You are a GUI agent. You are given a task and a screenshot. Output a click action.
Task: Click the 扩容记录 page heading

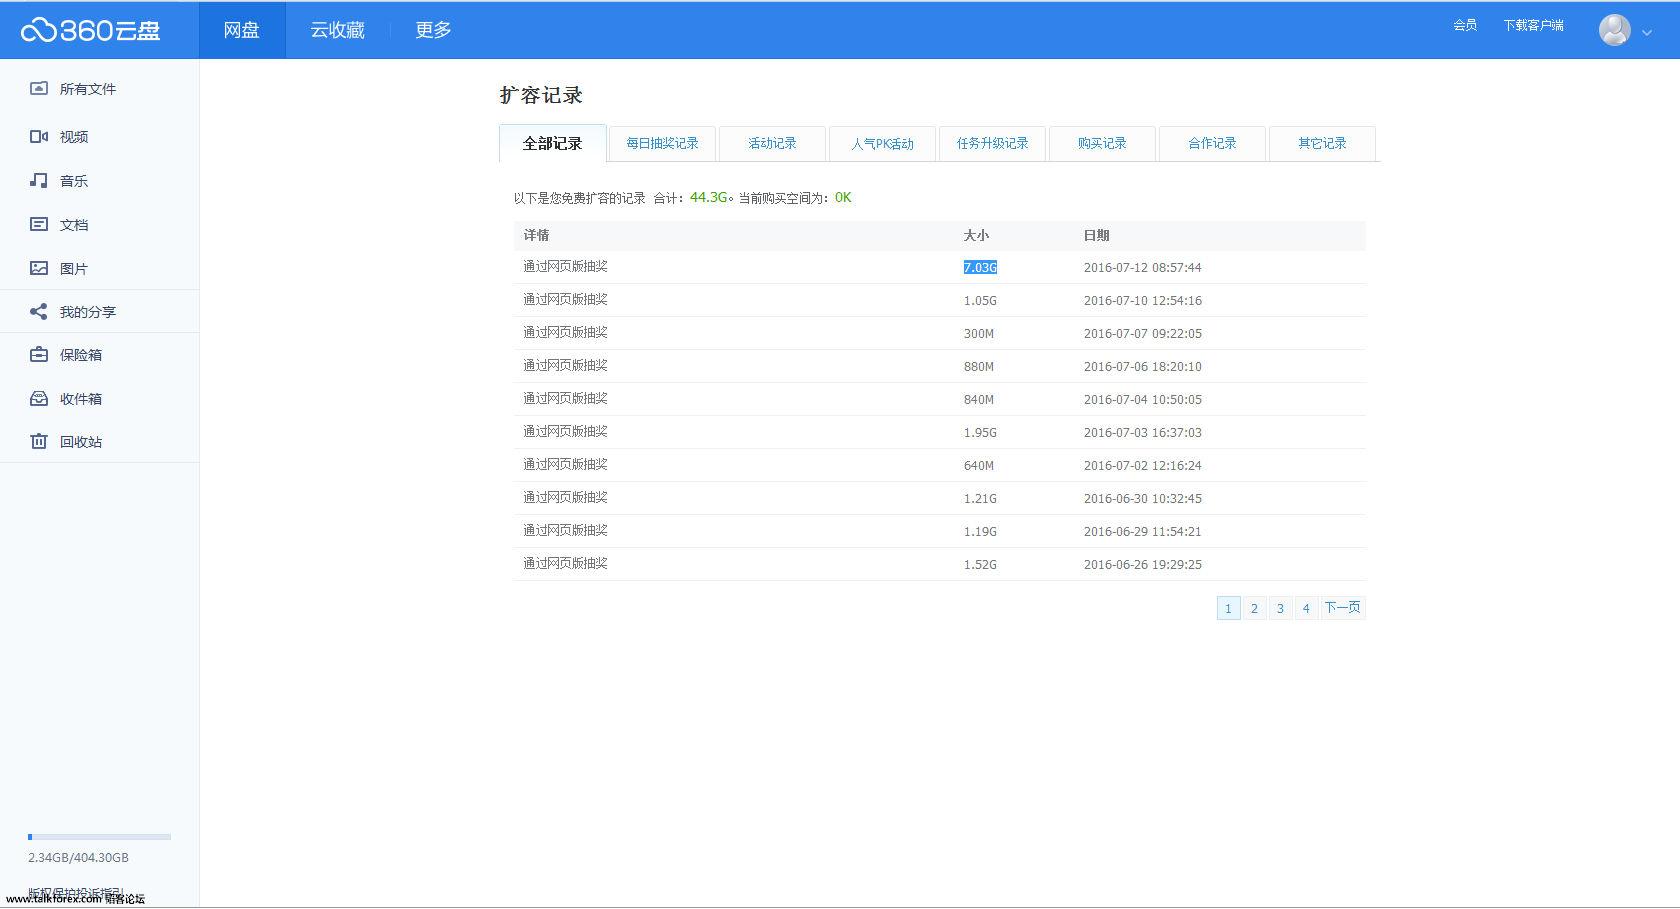coord(541,95)
